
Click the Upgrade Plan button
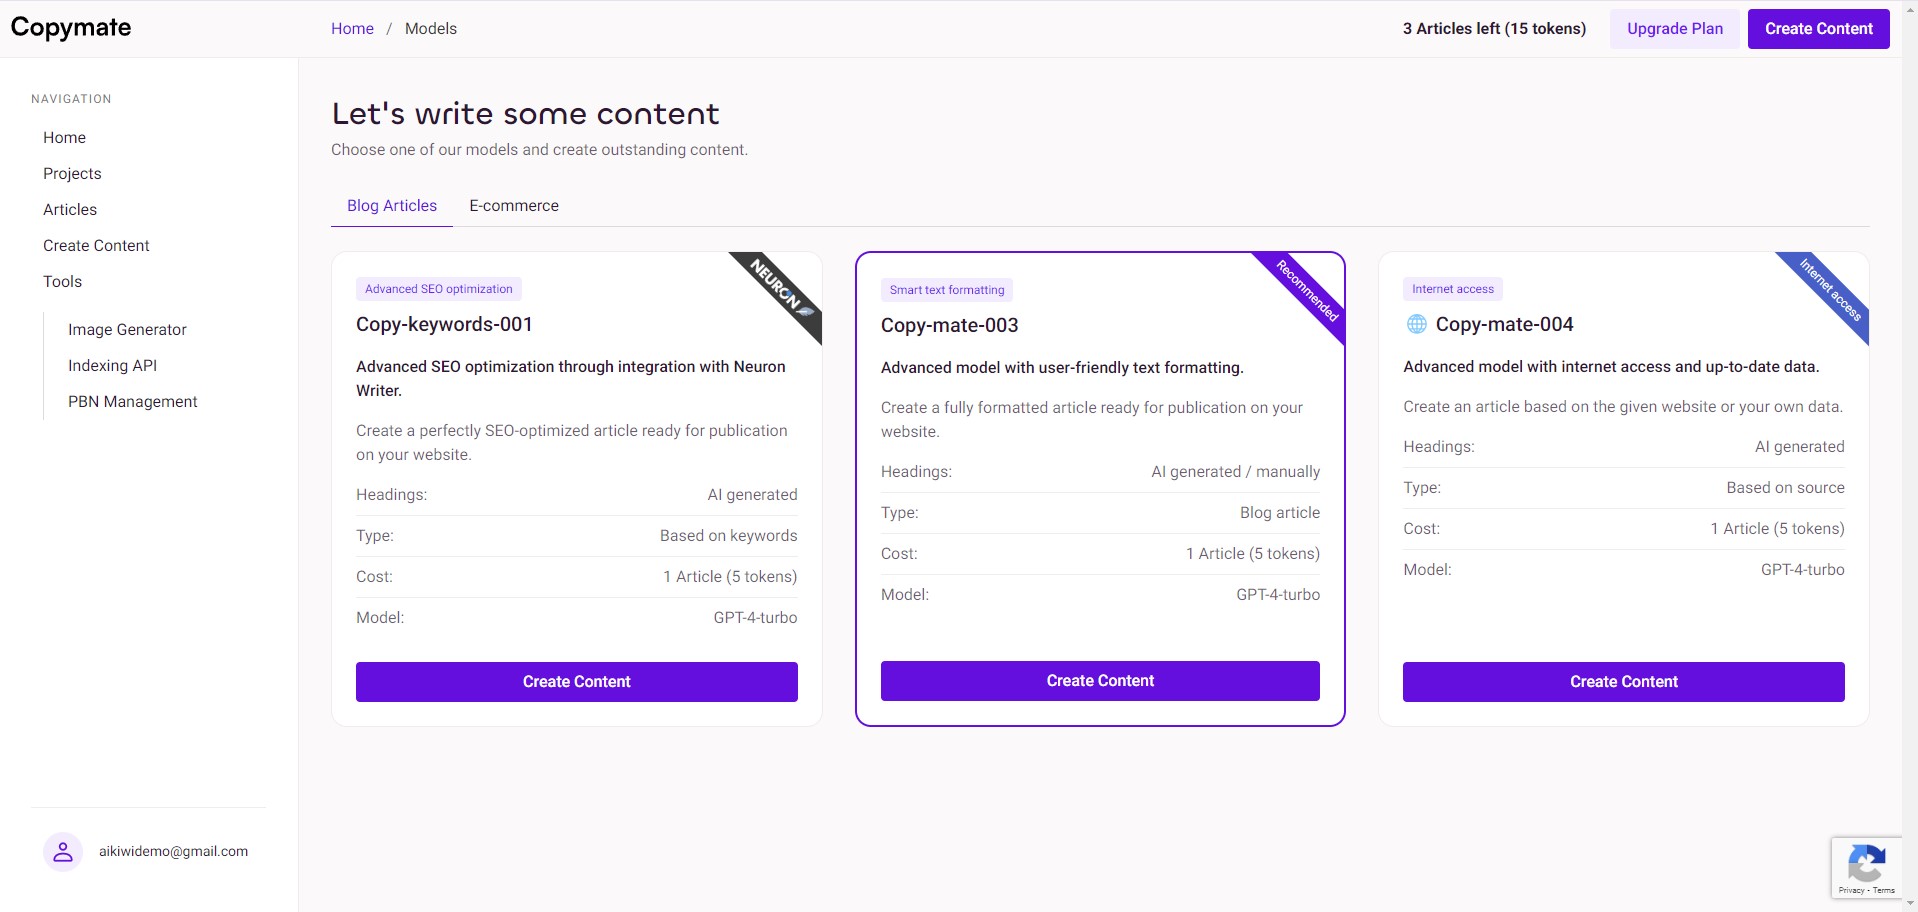click(x=1675, y=29)
